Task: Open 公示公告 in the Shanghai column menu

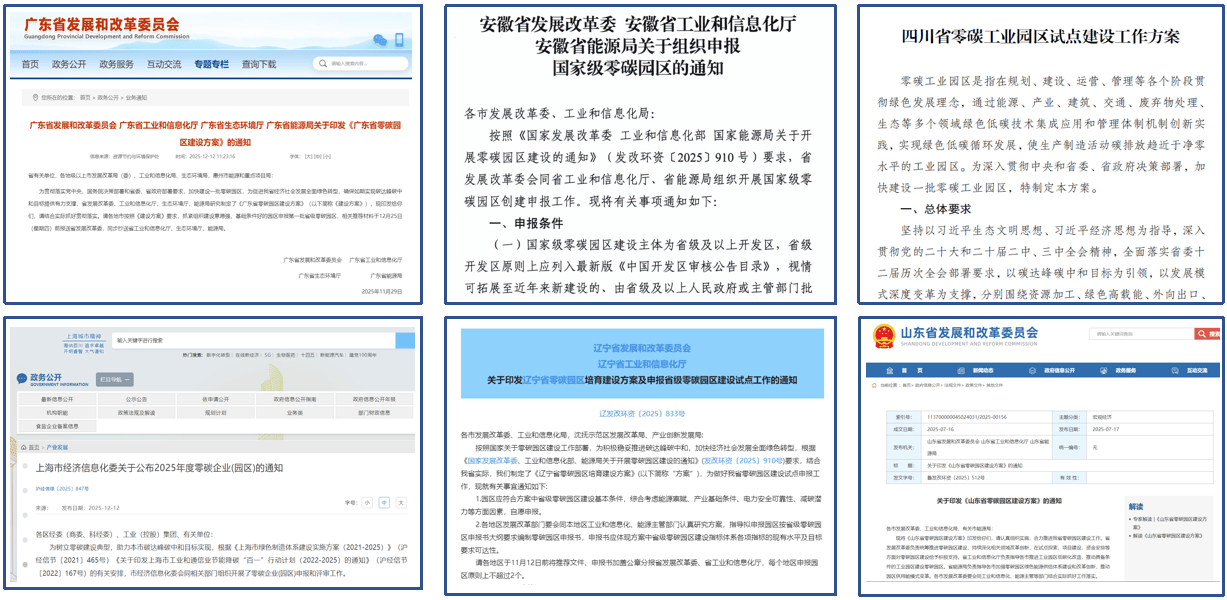Action: (x=137, y=398)
